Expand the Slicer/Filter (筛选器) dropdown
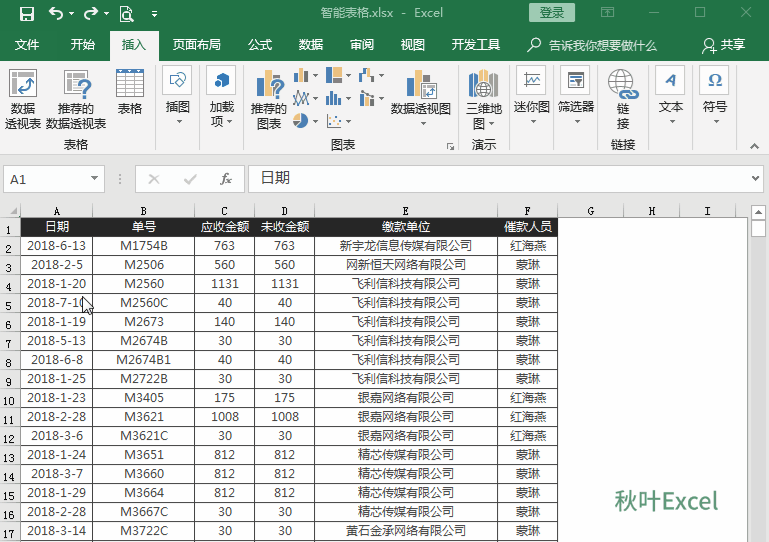769x542 pixels. 575,92
